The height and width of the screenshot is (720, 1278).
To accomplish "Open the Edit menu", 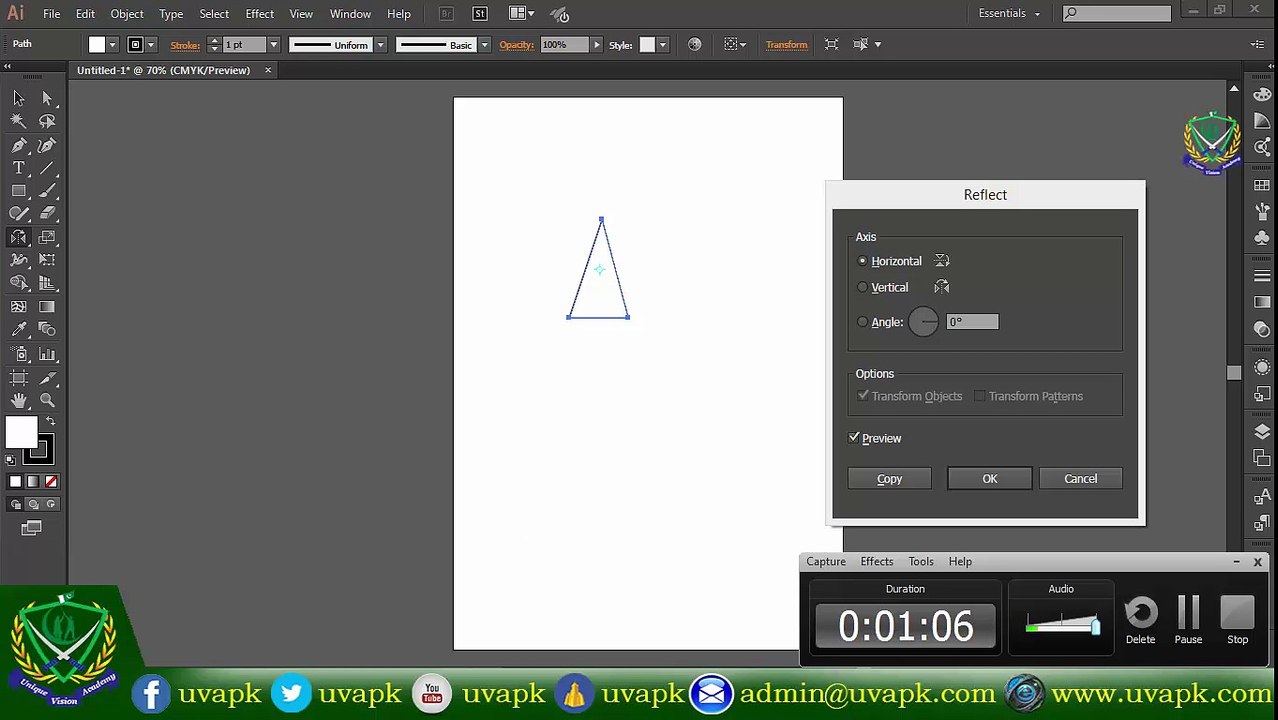I will click(x=85, y=14).
